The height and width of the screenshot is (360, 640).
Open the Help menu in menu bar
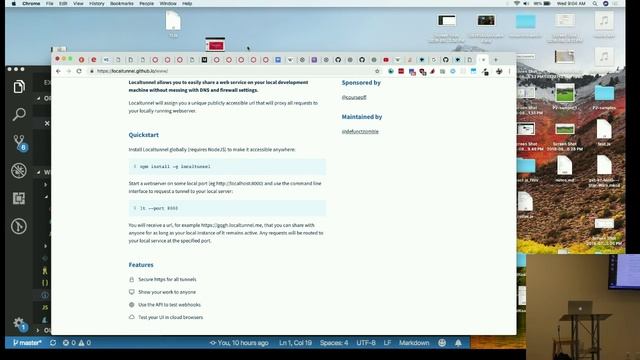coord(187,3)
